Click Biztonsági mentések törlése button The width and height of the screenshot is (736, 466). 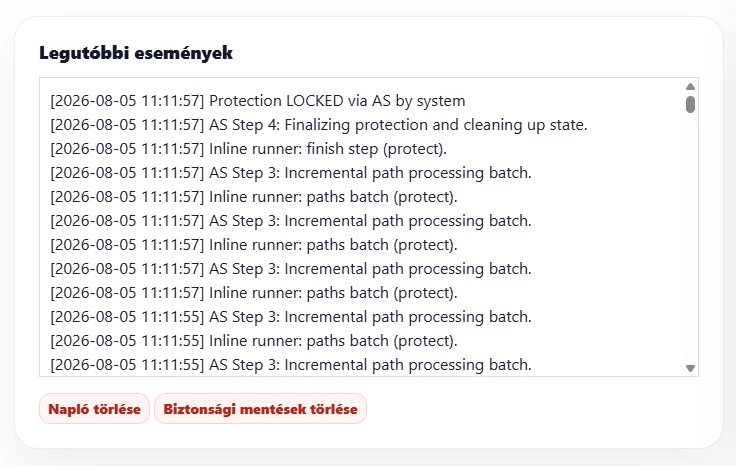pyautogui.click(x=261, y=409)
